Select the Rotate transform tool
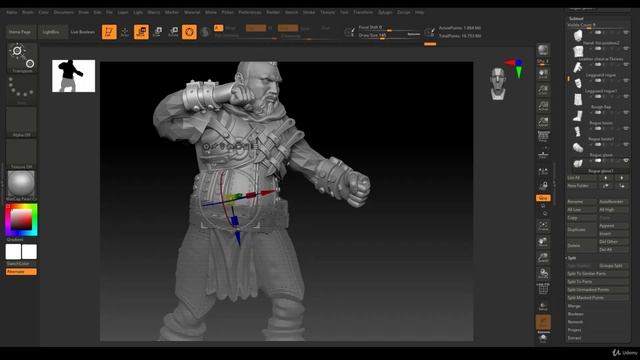Viewport: 640px width, 360px height. (173, 32)
